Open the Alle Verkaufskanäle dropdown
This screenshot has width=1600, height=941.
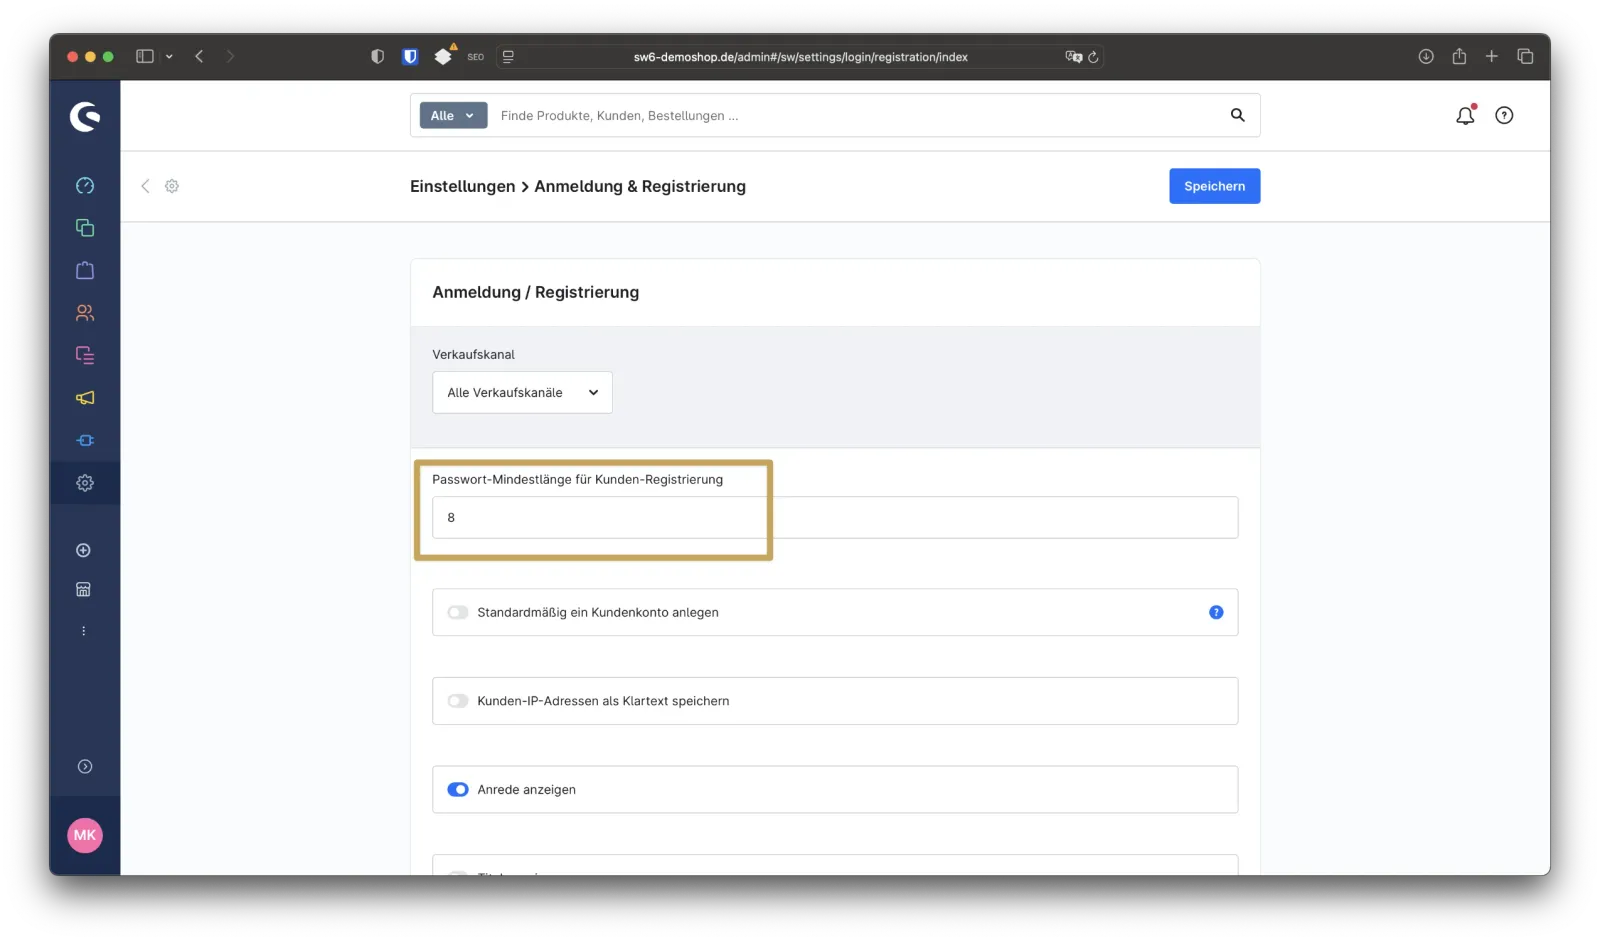tap(522, 393)
